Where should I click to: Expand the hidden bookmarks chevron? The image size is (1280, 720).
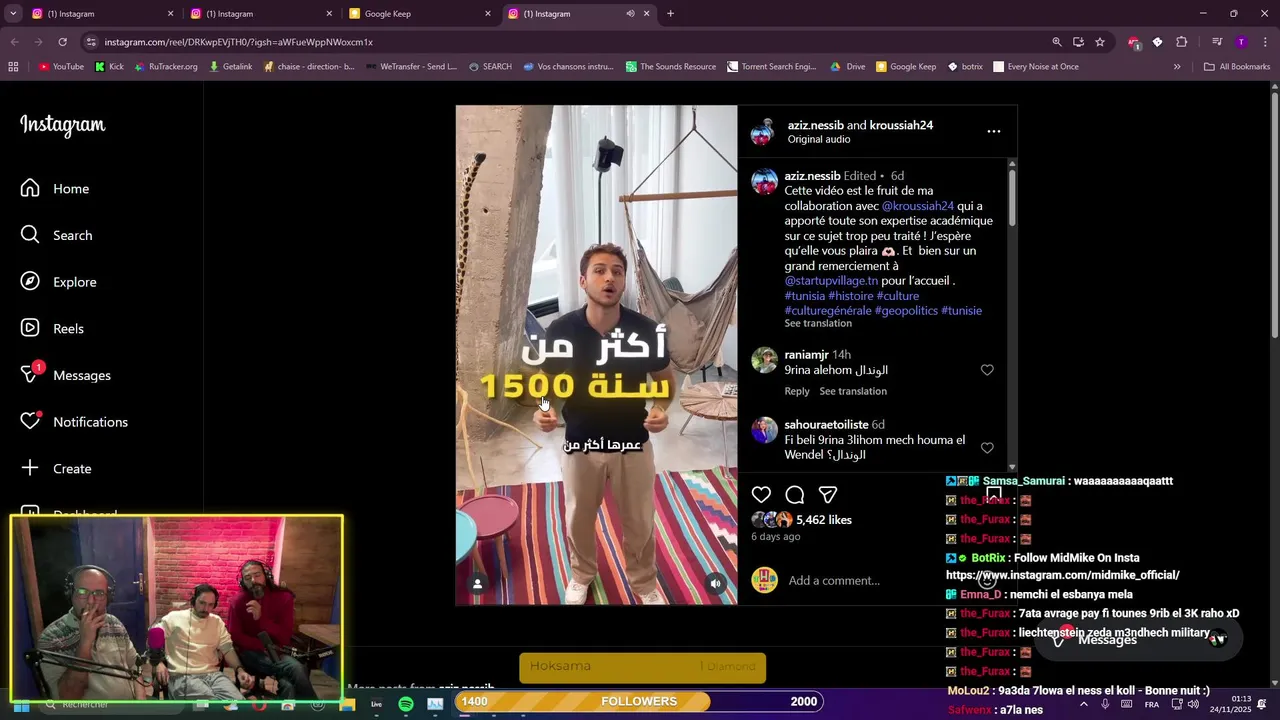[x=1177, y=67]
